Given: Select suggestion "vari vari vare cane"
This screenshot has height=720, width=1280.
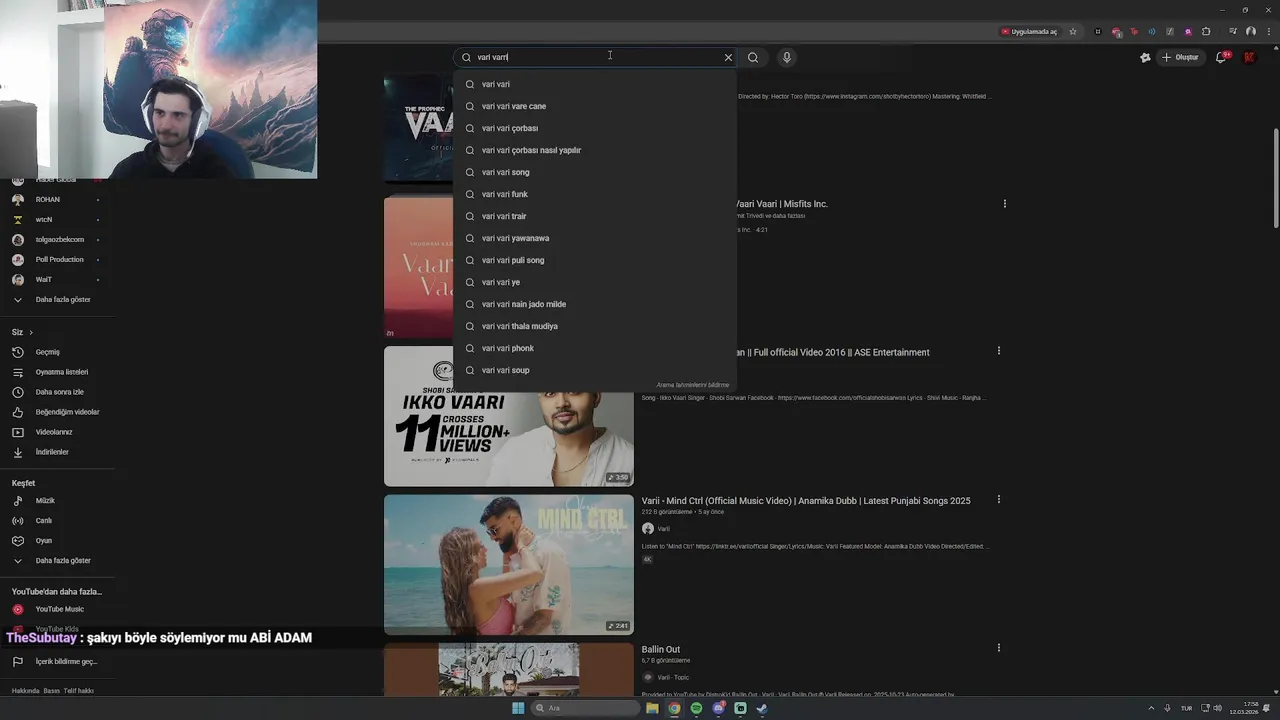Looking at the screenshot, I should point(595,106).
